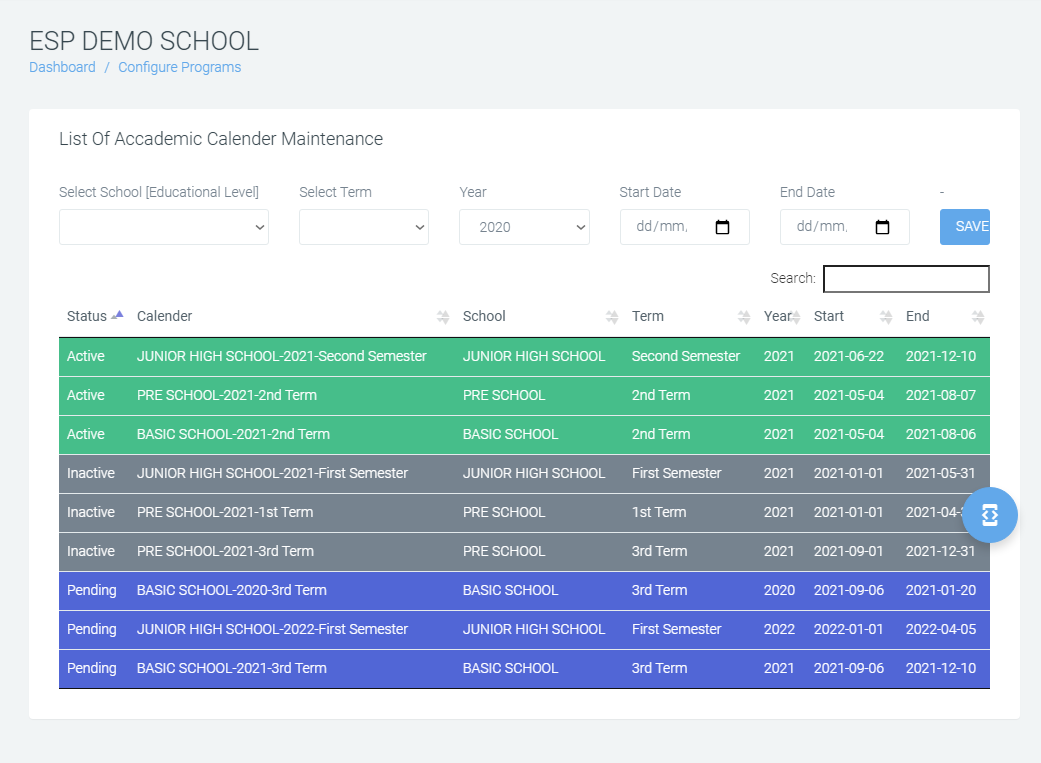The image size is (1041, 763).
Task: Open the Start Date calendar picker icon
Action: [x=723, y=227]
